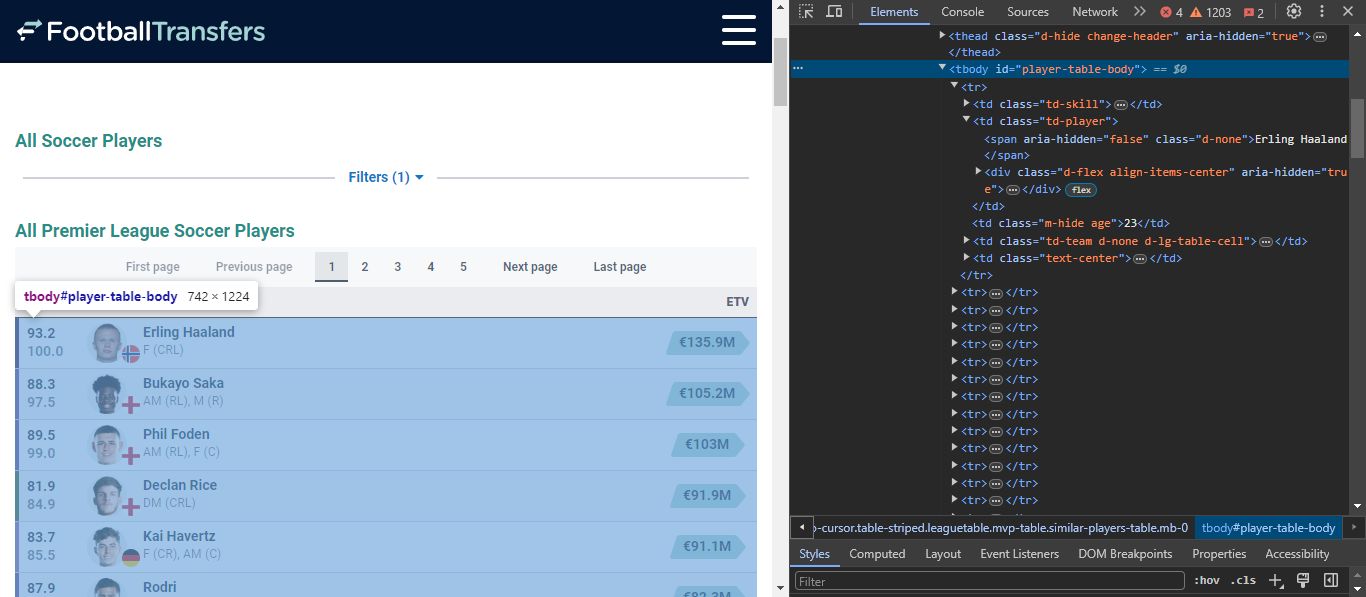The width and height of the screenshot is (1366, 597).
Task: Click the €135.9M ETV value badge
Action: click(707, 343)
